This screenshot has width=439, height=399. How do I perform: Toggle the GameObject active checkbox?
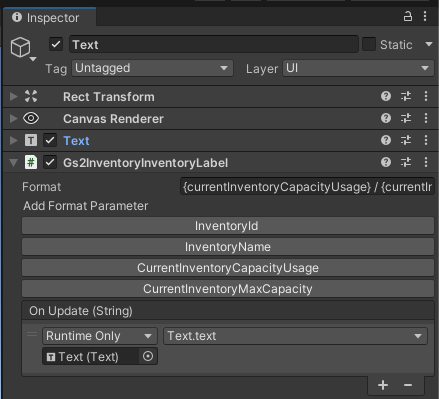[56, 44]
